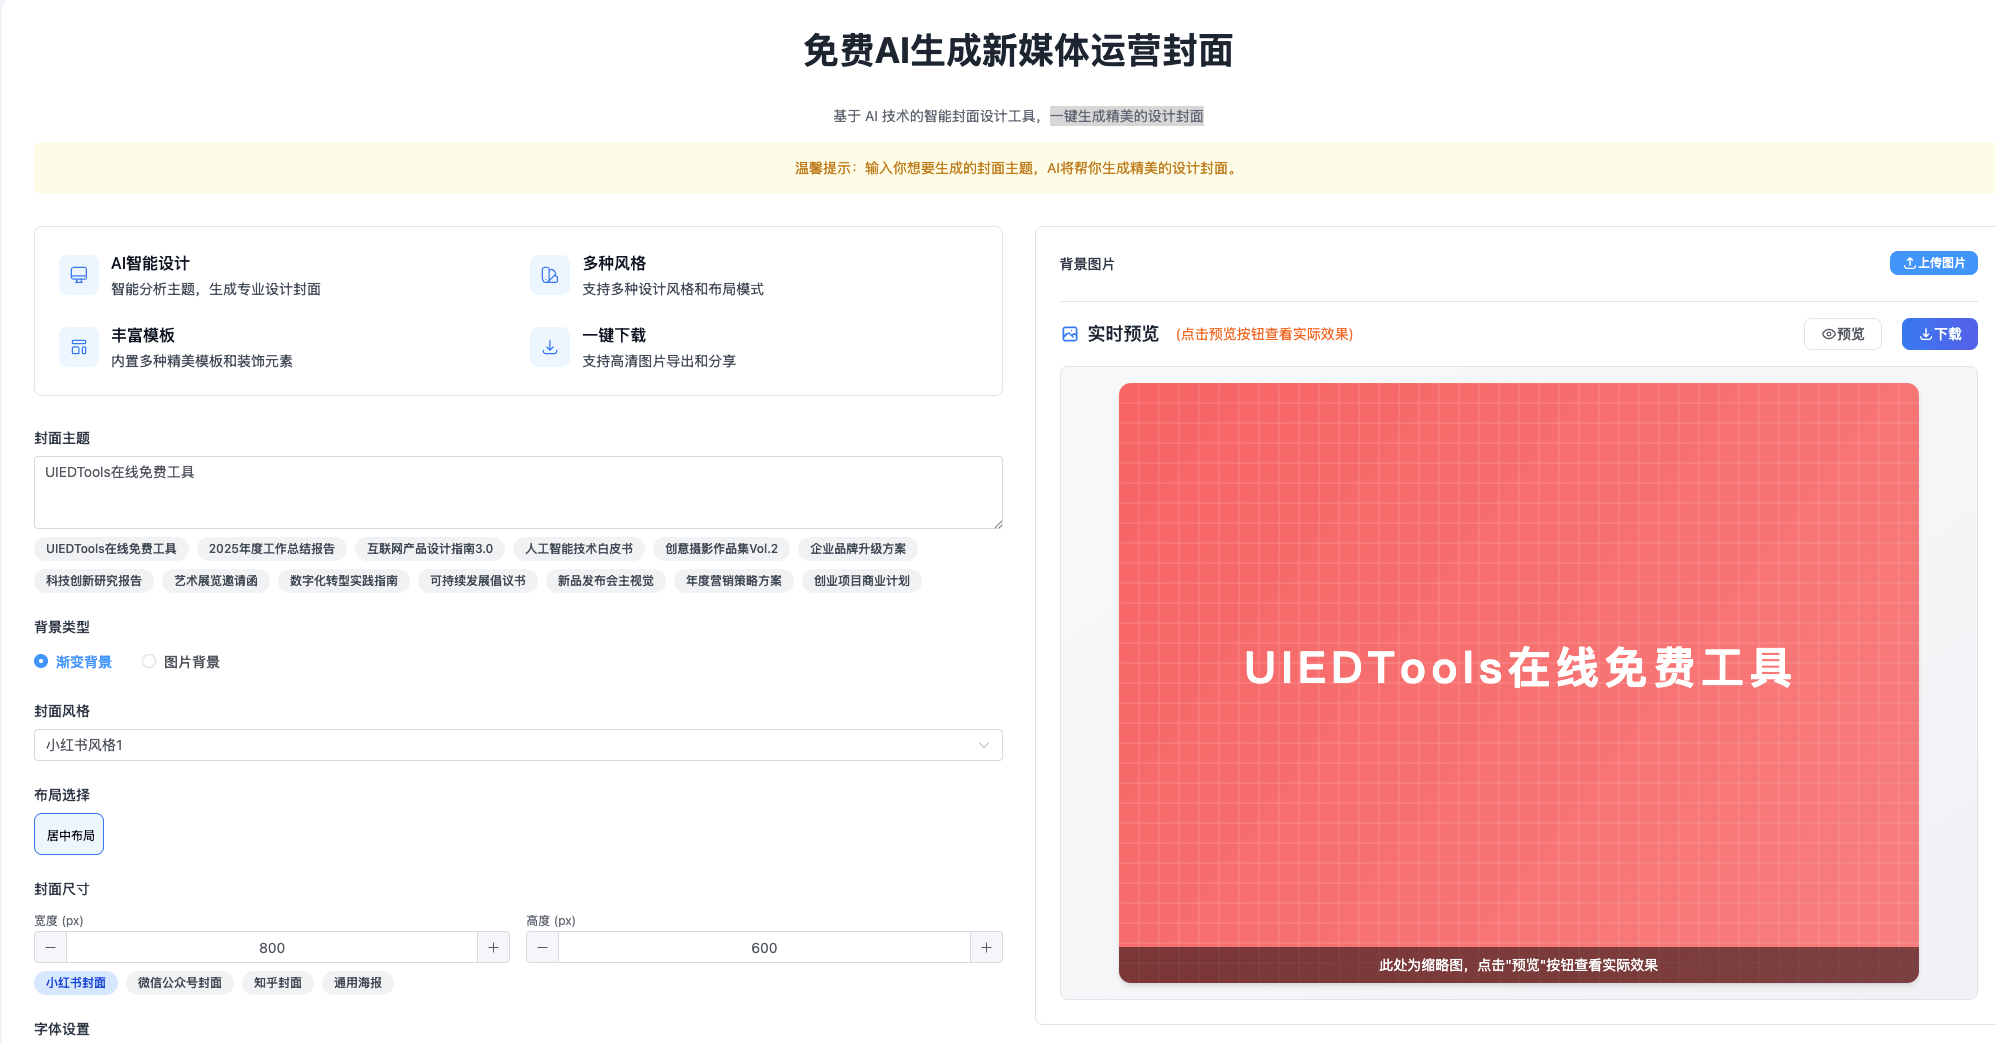Click the 丰富模板 template layout icon

(x=79, y=347)
